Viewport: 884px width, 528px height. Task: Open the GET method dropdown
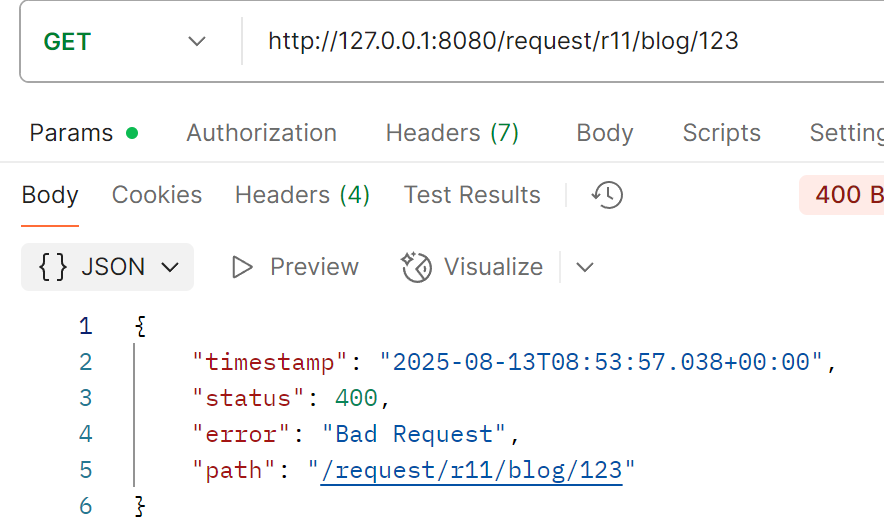pos(125,42)
